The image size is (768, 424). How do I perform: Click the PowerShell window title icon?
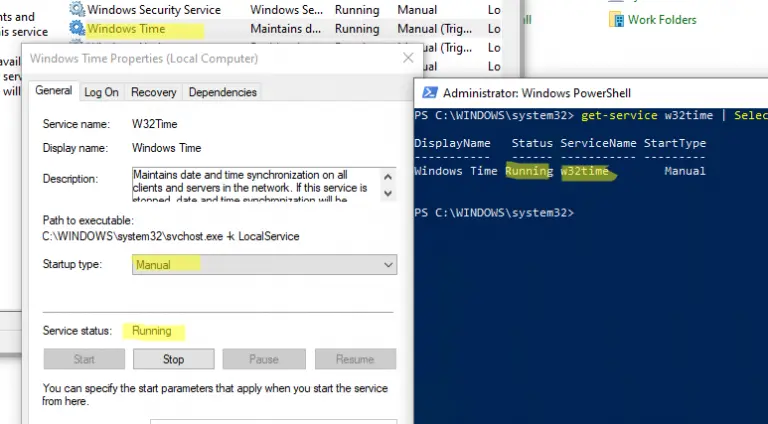430,93
